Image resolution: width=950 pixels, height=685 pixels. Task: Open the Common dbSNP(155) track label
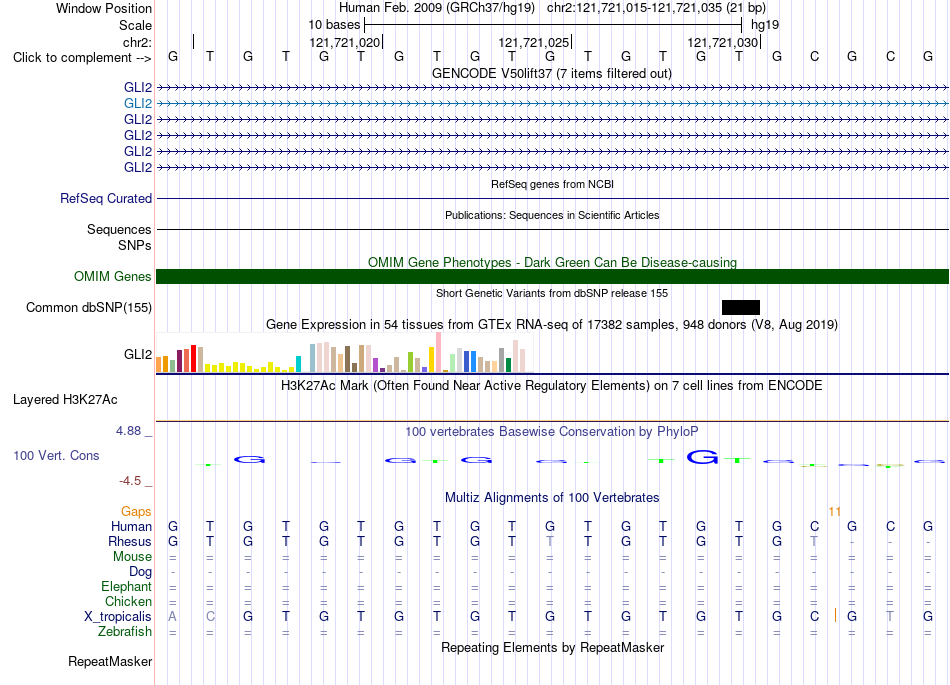(88, 308)
